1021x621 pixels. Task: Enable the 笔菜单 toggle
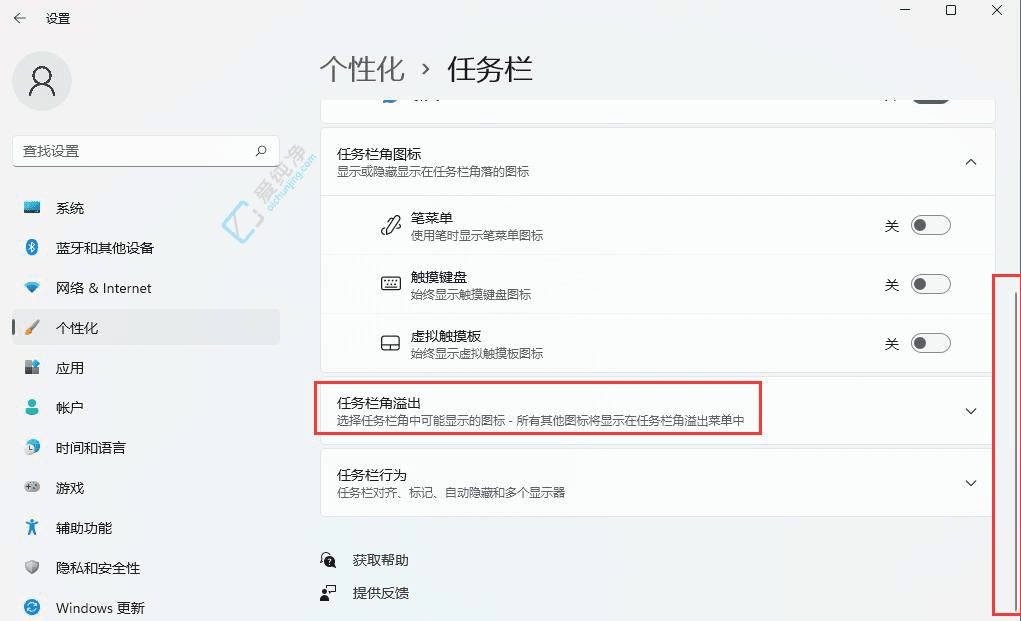click(930, 224)
